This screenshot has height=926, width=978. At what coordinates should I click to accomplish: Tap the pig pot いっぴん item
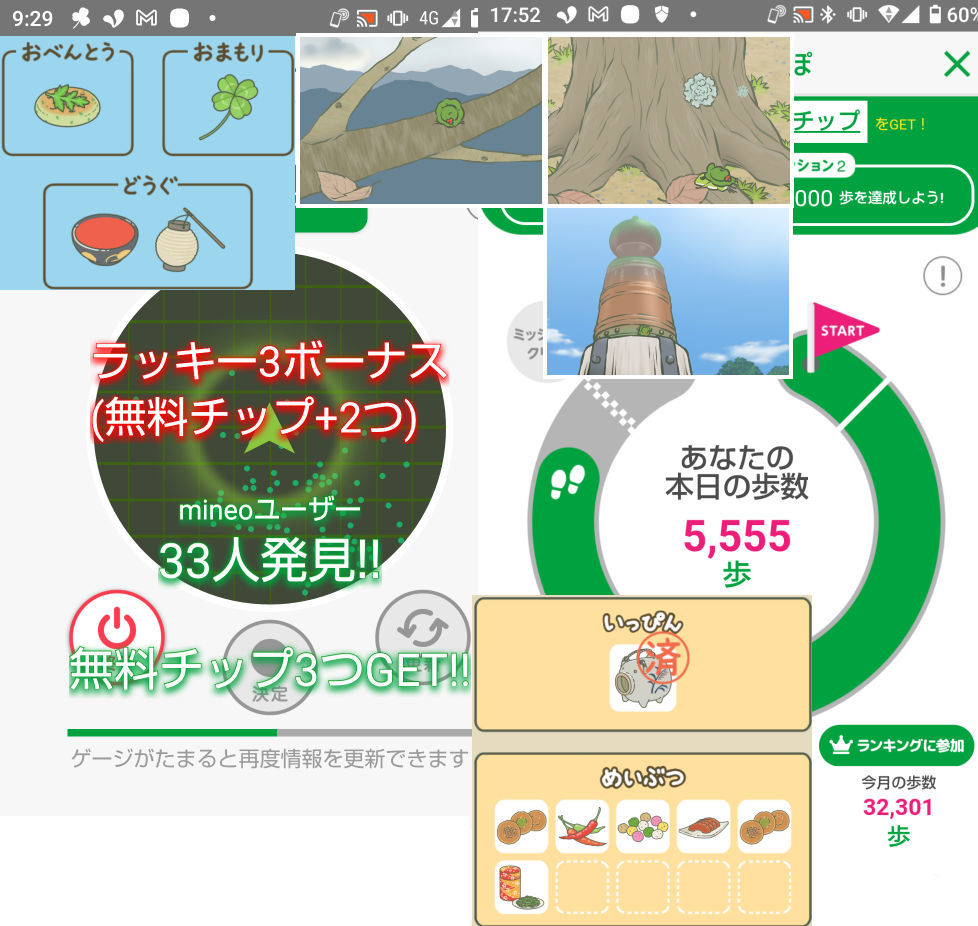tap(643, 677)
